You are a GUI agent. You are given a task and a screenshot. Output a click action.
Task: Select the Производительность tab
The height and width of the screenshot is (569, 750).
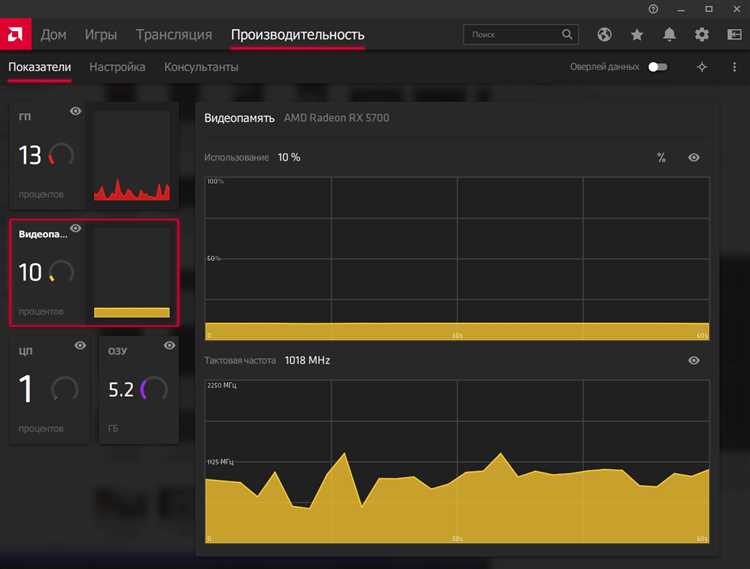click(298, 35)
